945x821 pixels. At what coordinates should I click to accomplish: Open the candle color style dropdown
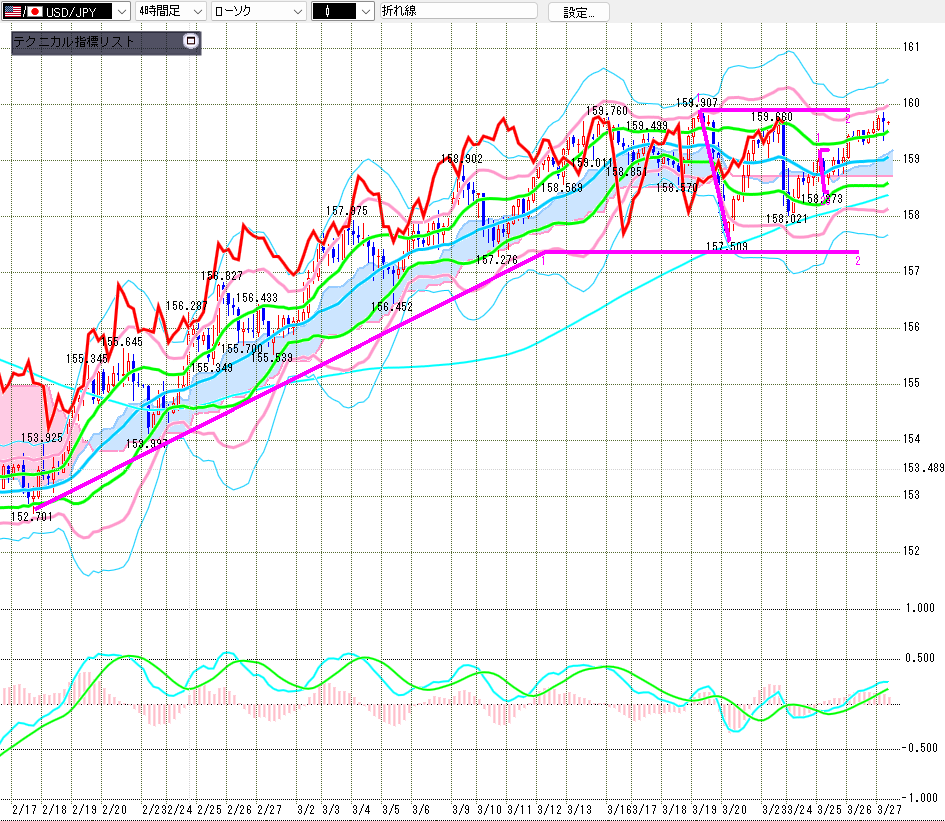click(x=365, y=12)
